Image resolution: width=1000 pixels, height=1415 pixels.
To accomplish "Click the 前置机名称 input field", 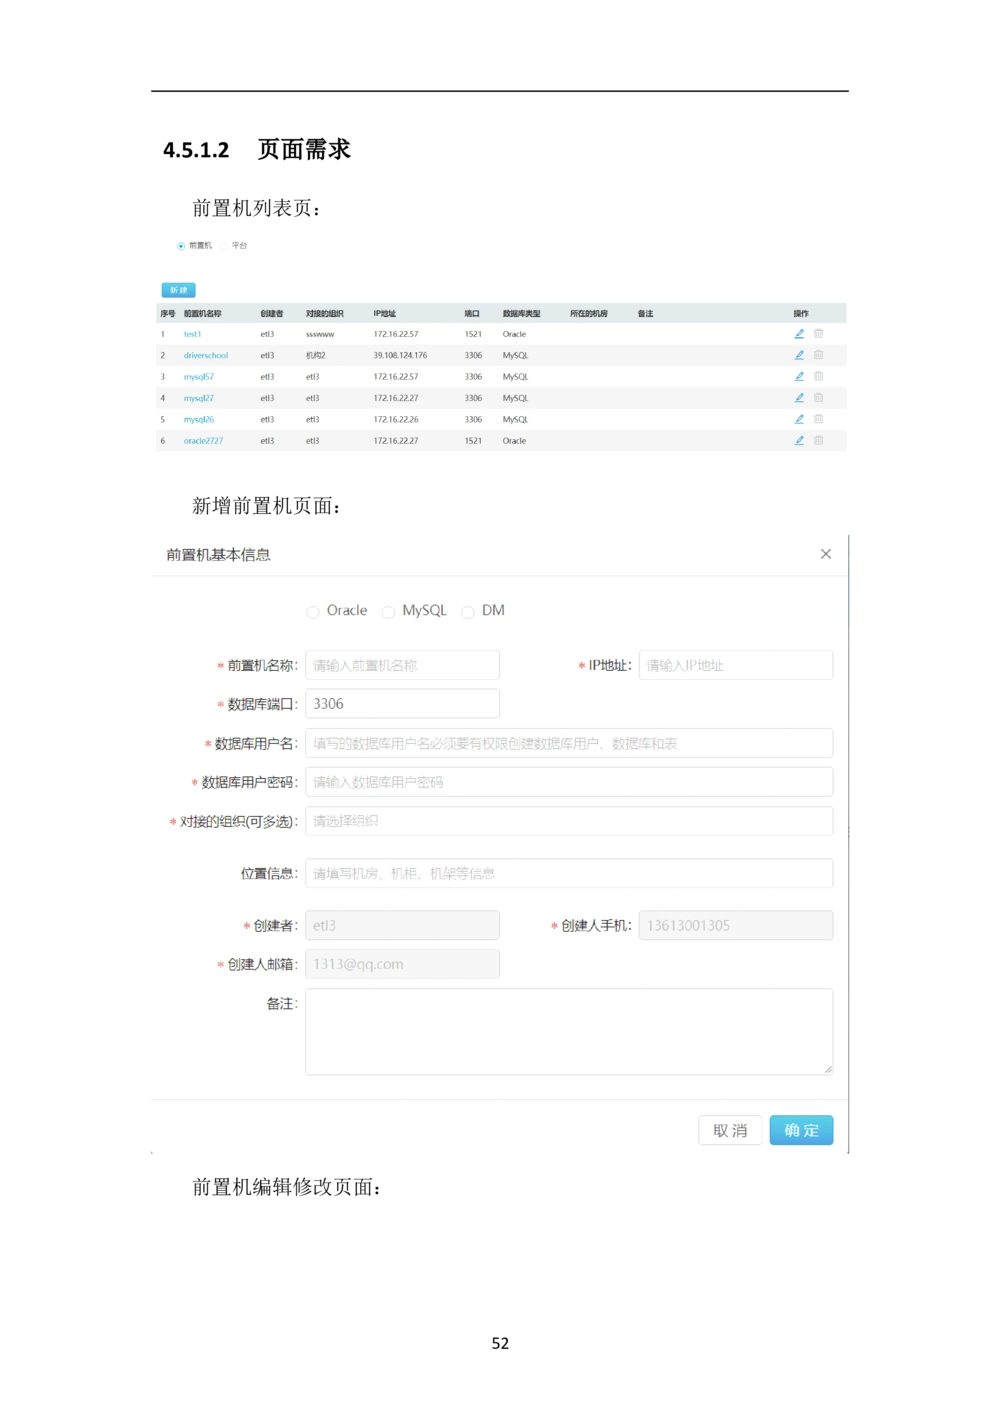I will [x=401, y=664].
